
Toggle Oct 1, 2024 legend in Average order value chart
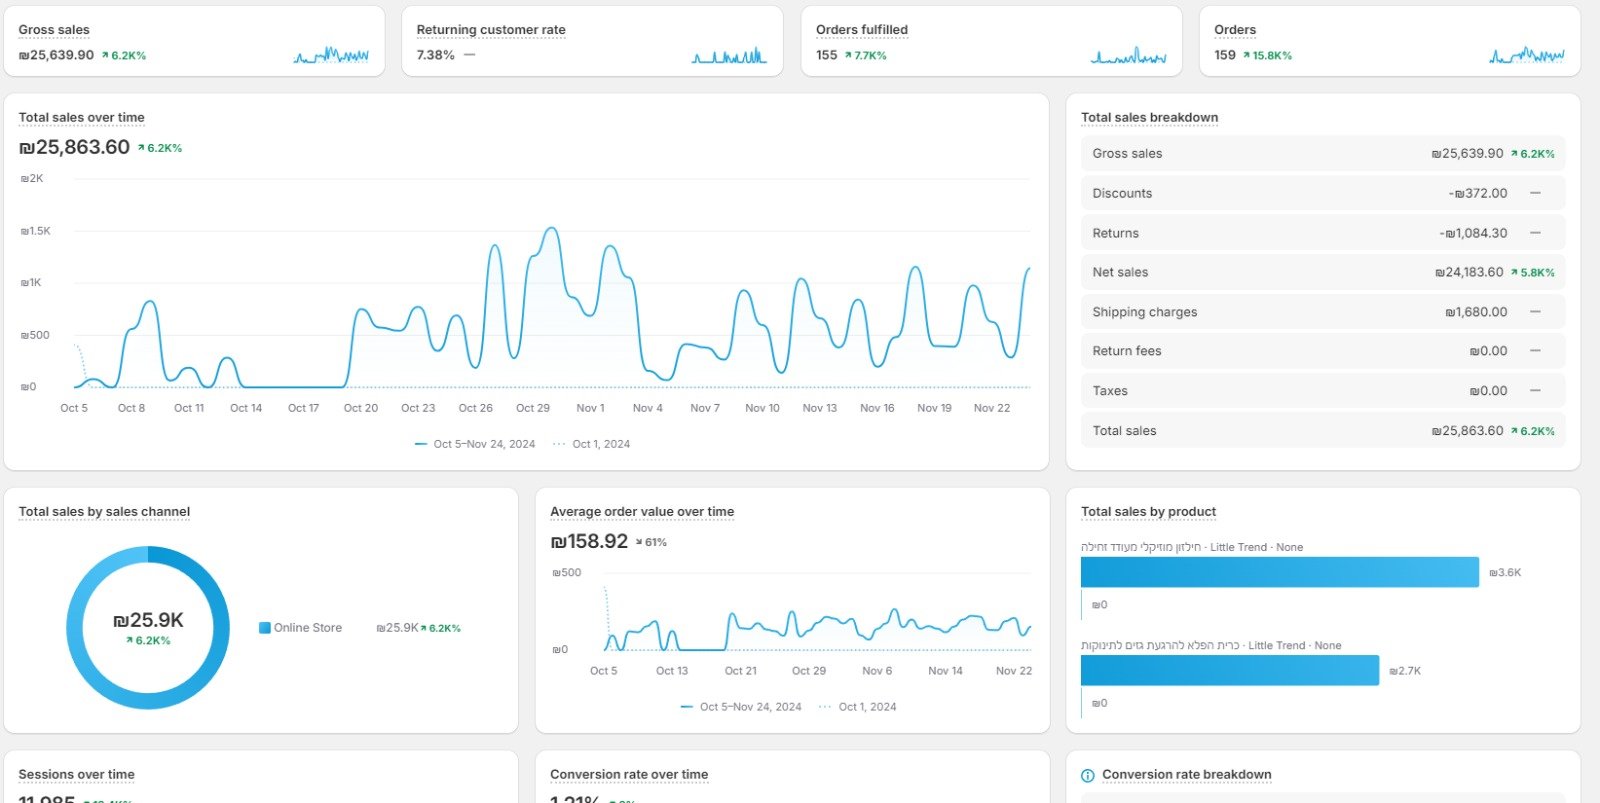click(858, 707)
